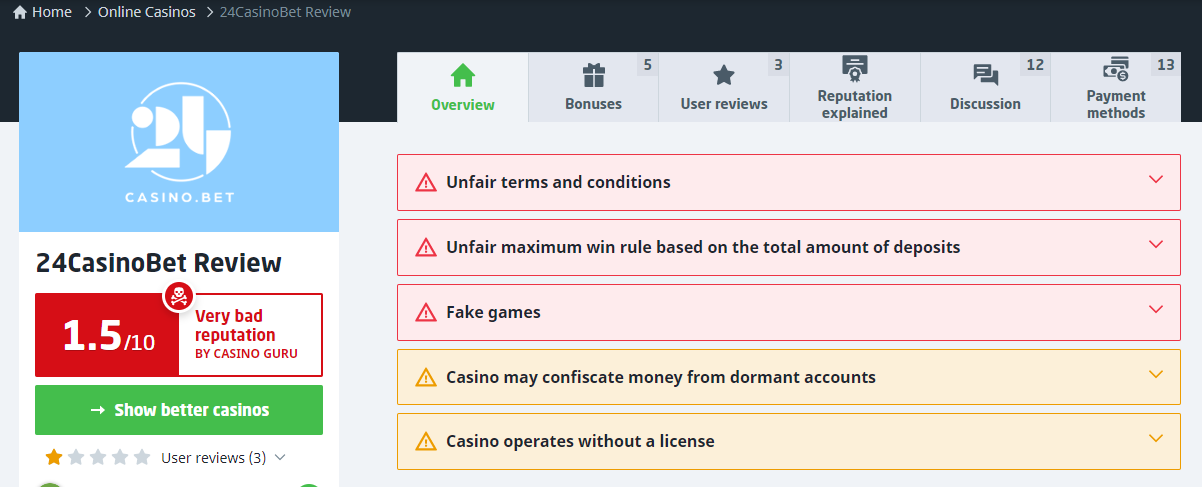Switch to the Overview tab
This screenshot has height=487, width=1202.
[x=462, y=88]
